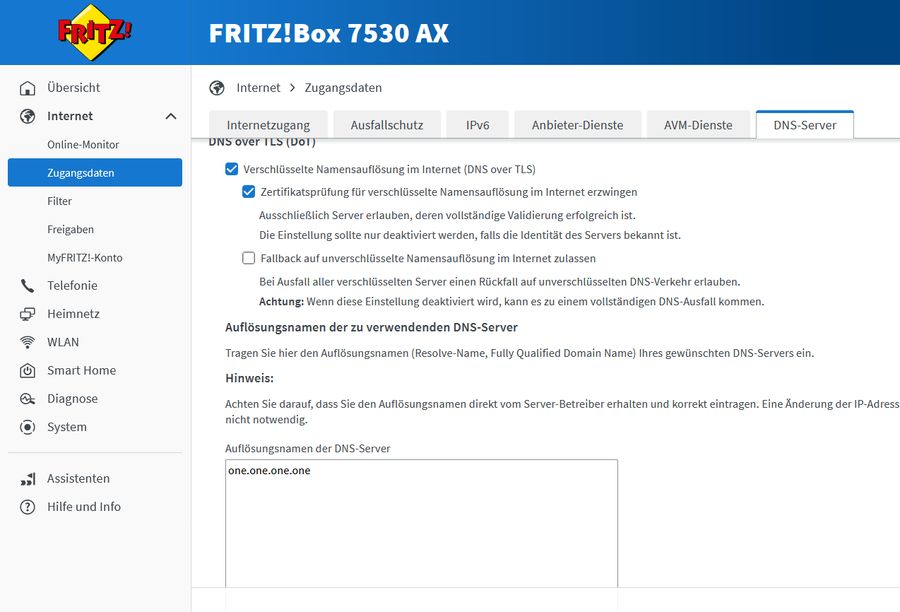900x612 pixels.
Task: Click the System icon in the sidebar
Action: click(28, 427)
